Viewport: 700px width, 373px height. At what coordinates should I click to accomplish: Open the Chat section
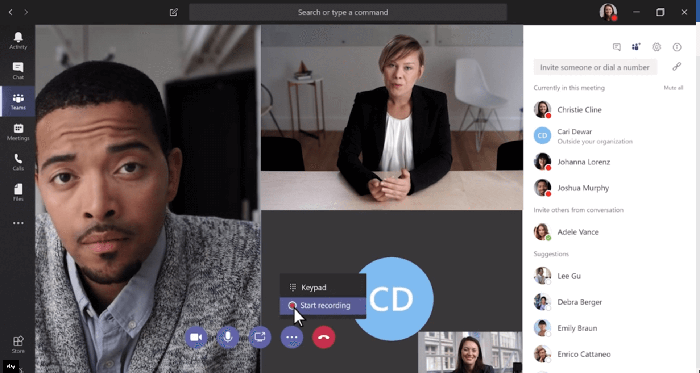coord(18,71)
